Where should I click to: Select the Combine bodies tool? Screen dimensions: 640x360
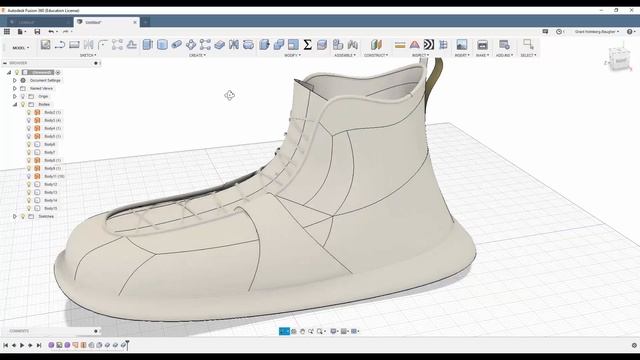click(x=279, y=44)
